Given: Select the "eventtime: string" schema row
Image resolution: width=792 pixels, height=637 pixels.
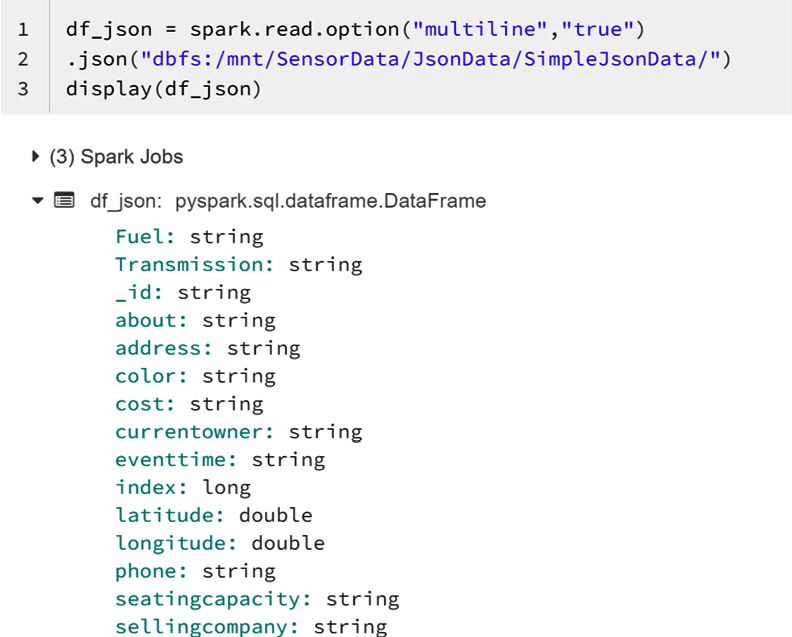Looking at the screenshot, I should 220,459.
